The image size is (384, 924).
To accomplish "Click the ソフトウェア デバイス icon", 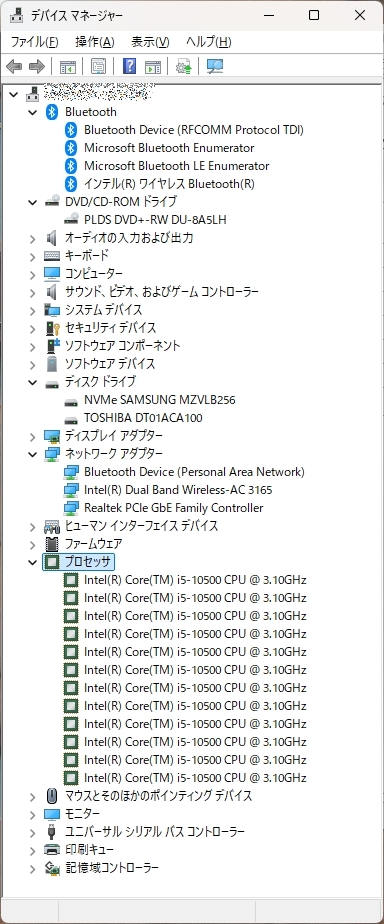I will coord(52,364).
